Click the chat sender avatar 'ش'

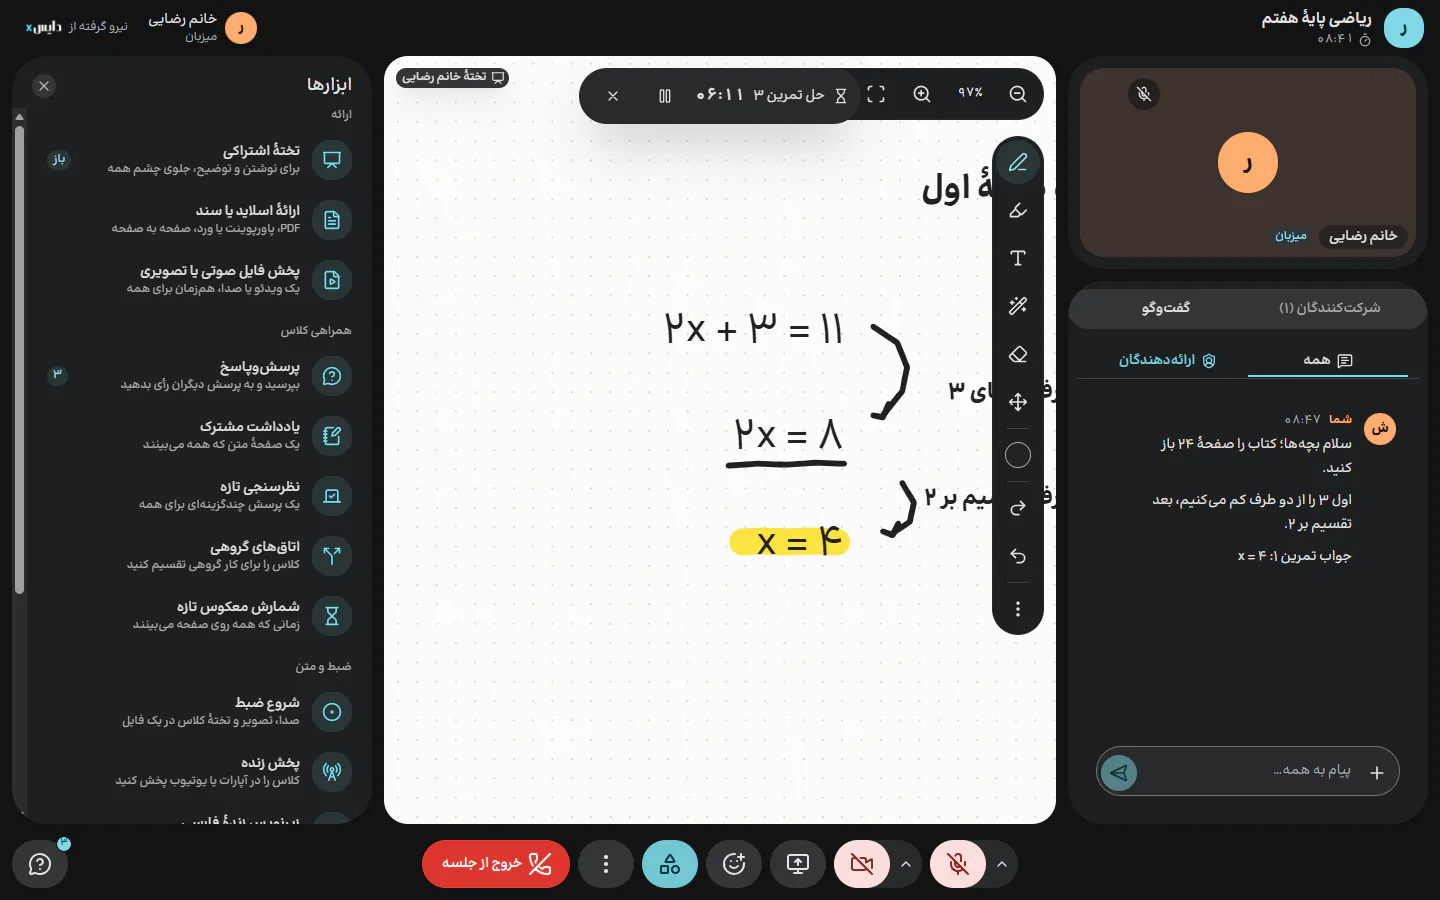click(1380, 428)
